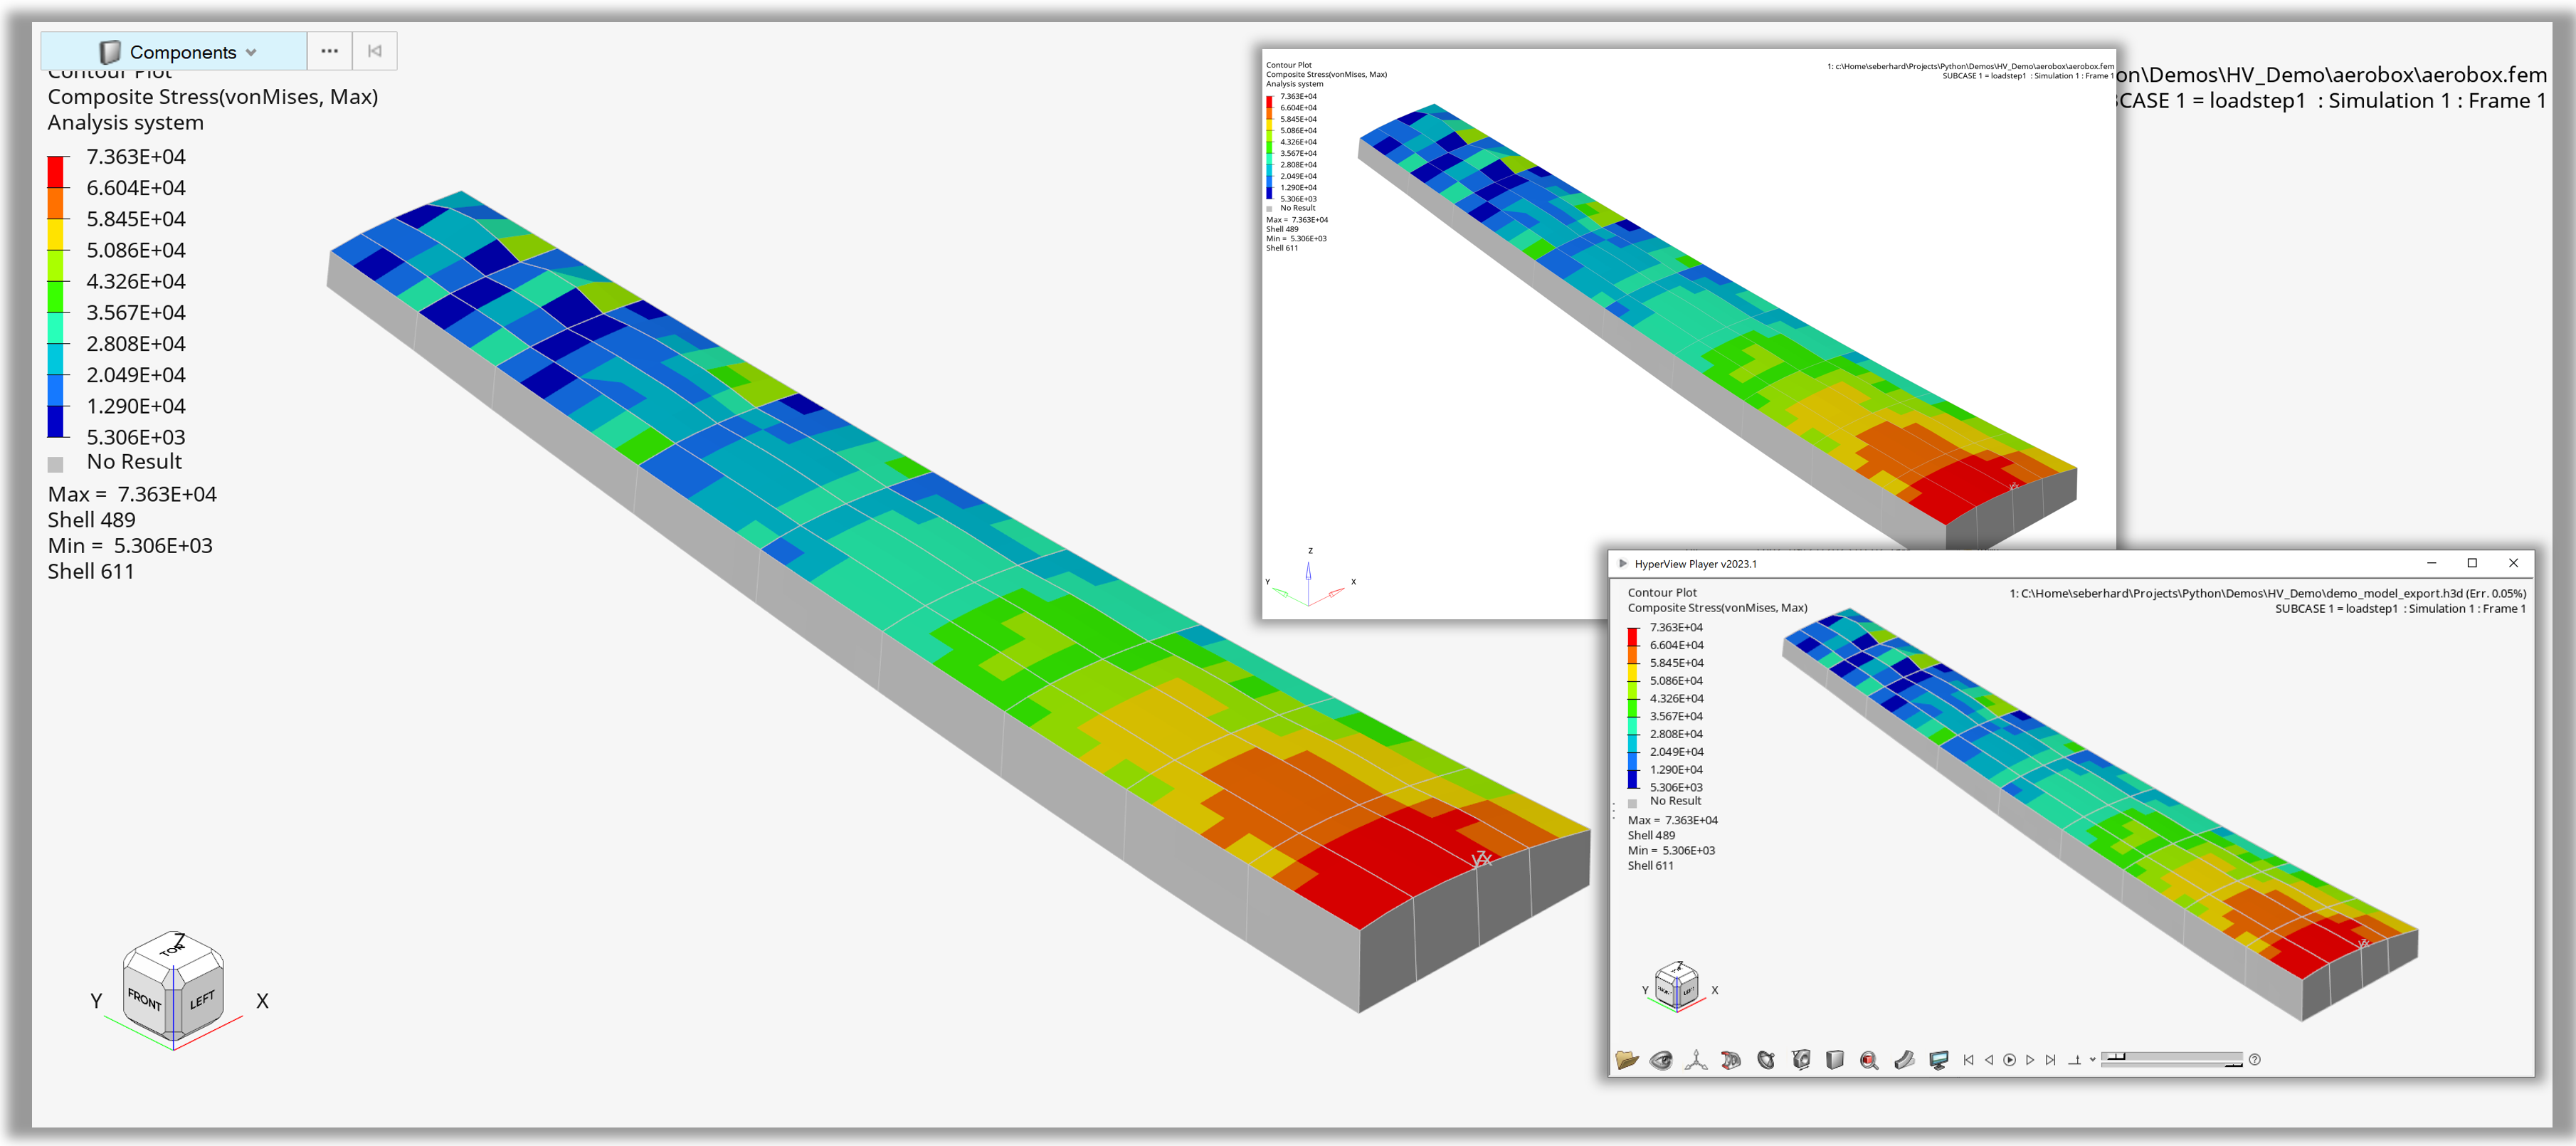Screen dimensions: 2576x1146
Task: Jump to last animation frame in the Player
Action: pyautogui.click(x=2051, y=1060)
